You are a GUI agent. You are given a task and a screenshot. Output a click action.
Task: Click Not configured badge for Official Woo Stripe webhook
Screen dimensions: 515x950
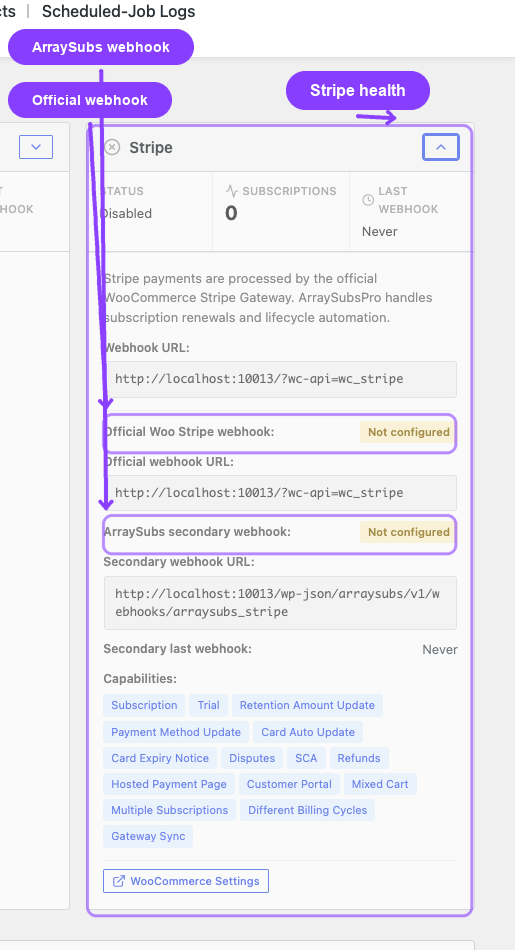408,432
